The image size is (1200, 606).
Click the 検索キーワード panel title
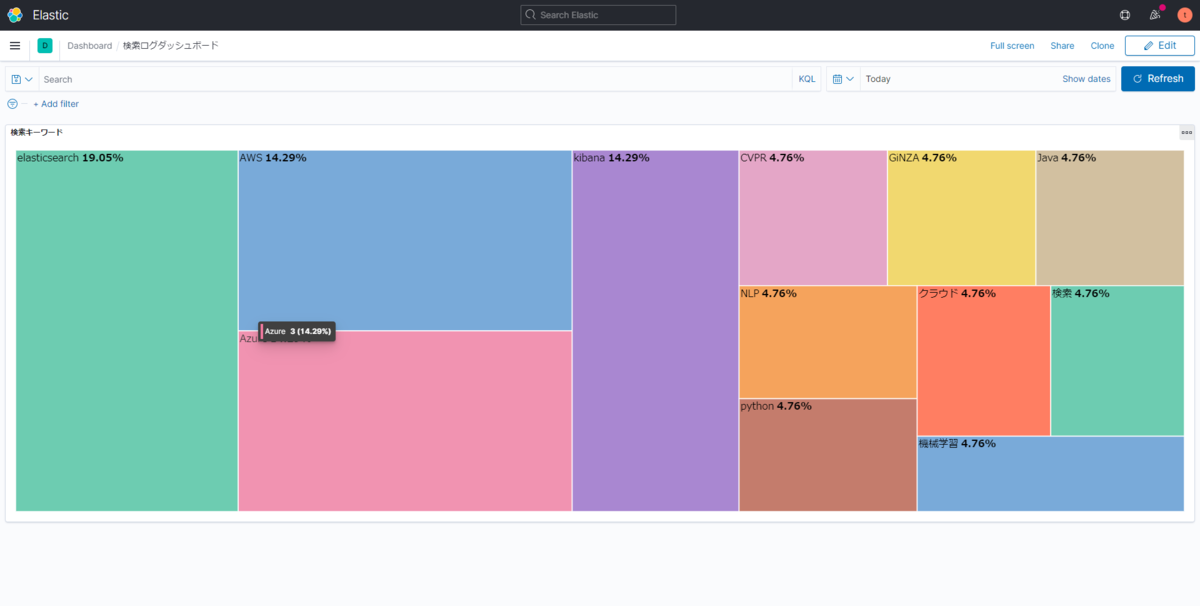(x=36, y=132)
